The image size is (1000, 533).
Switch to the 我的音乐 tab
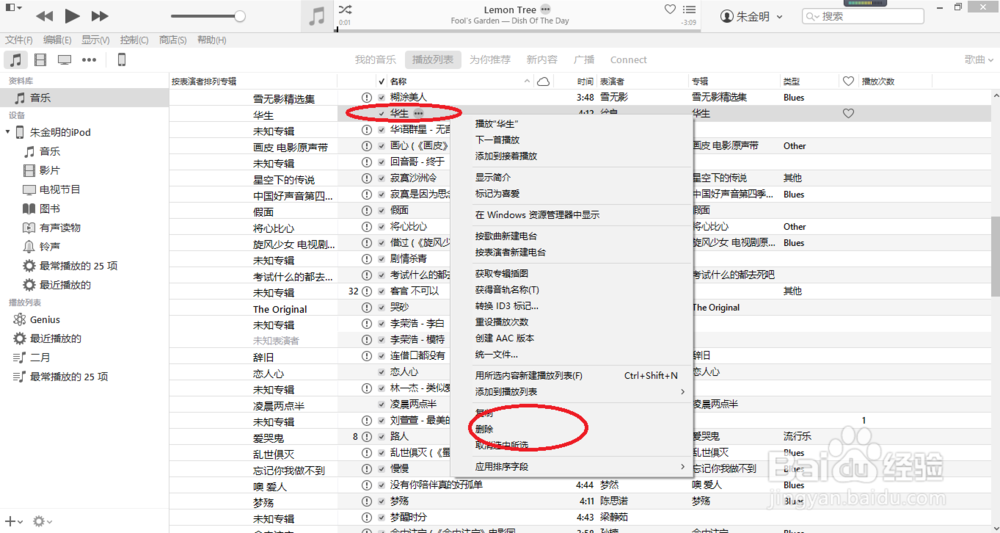coord(375,60)
